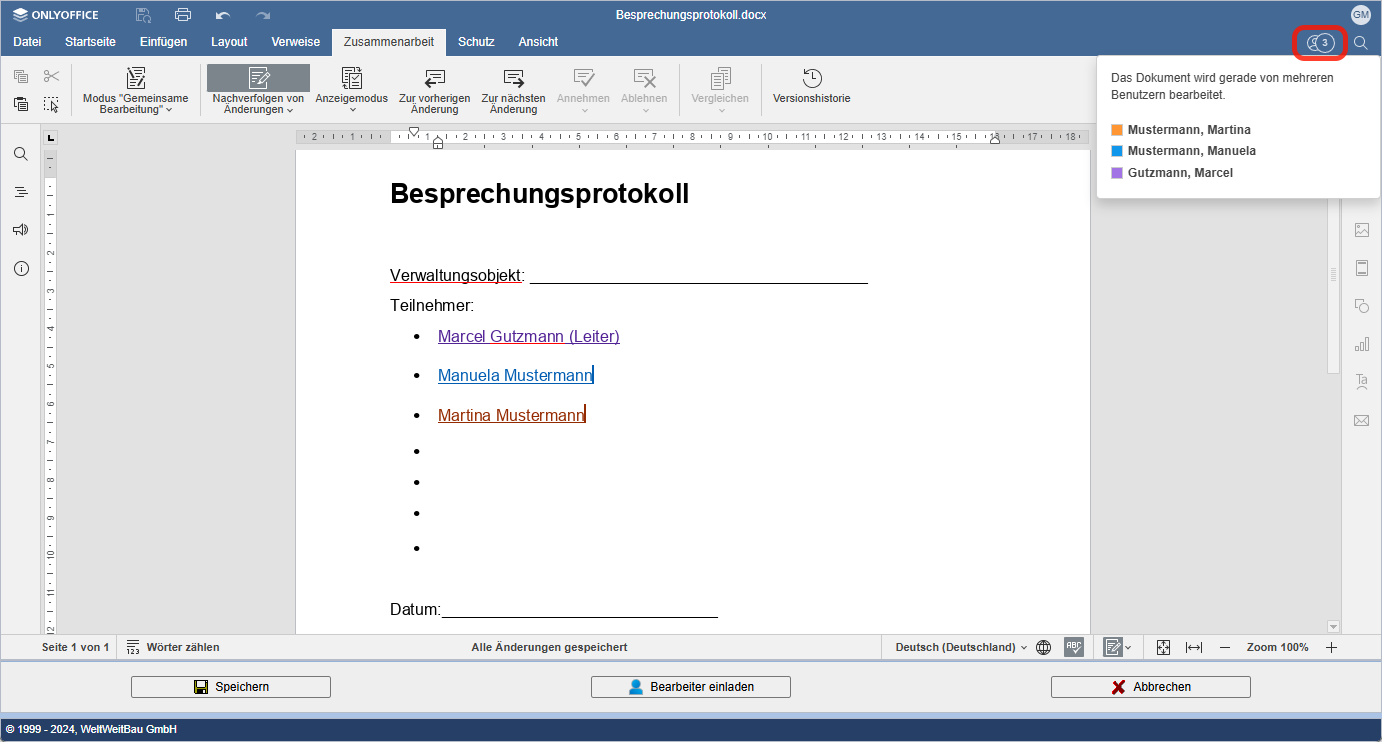Open the headings navigation panel in left sidebar

pos(21,192)
